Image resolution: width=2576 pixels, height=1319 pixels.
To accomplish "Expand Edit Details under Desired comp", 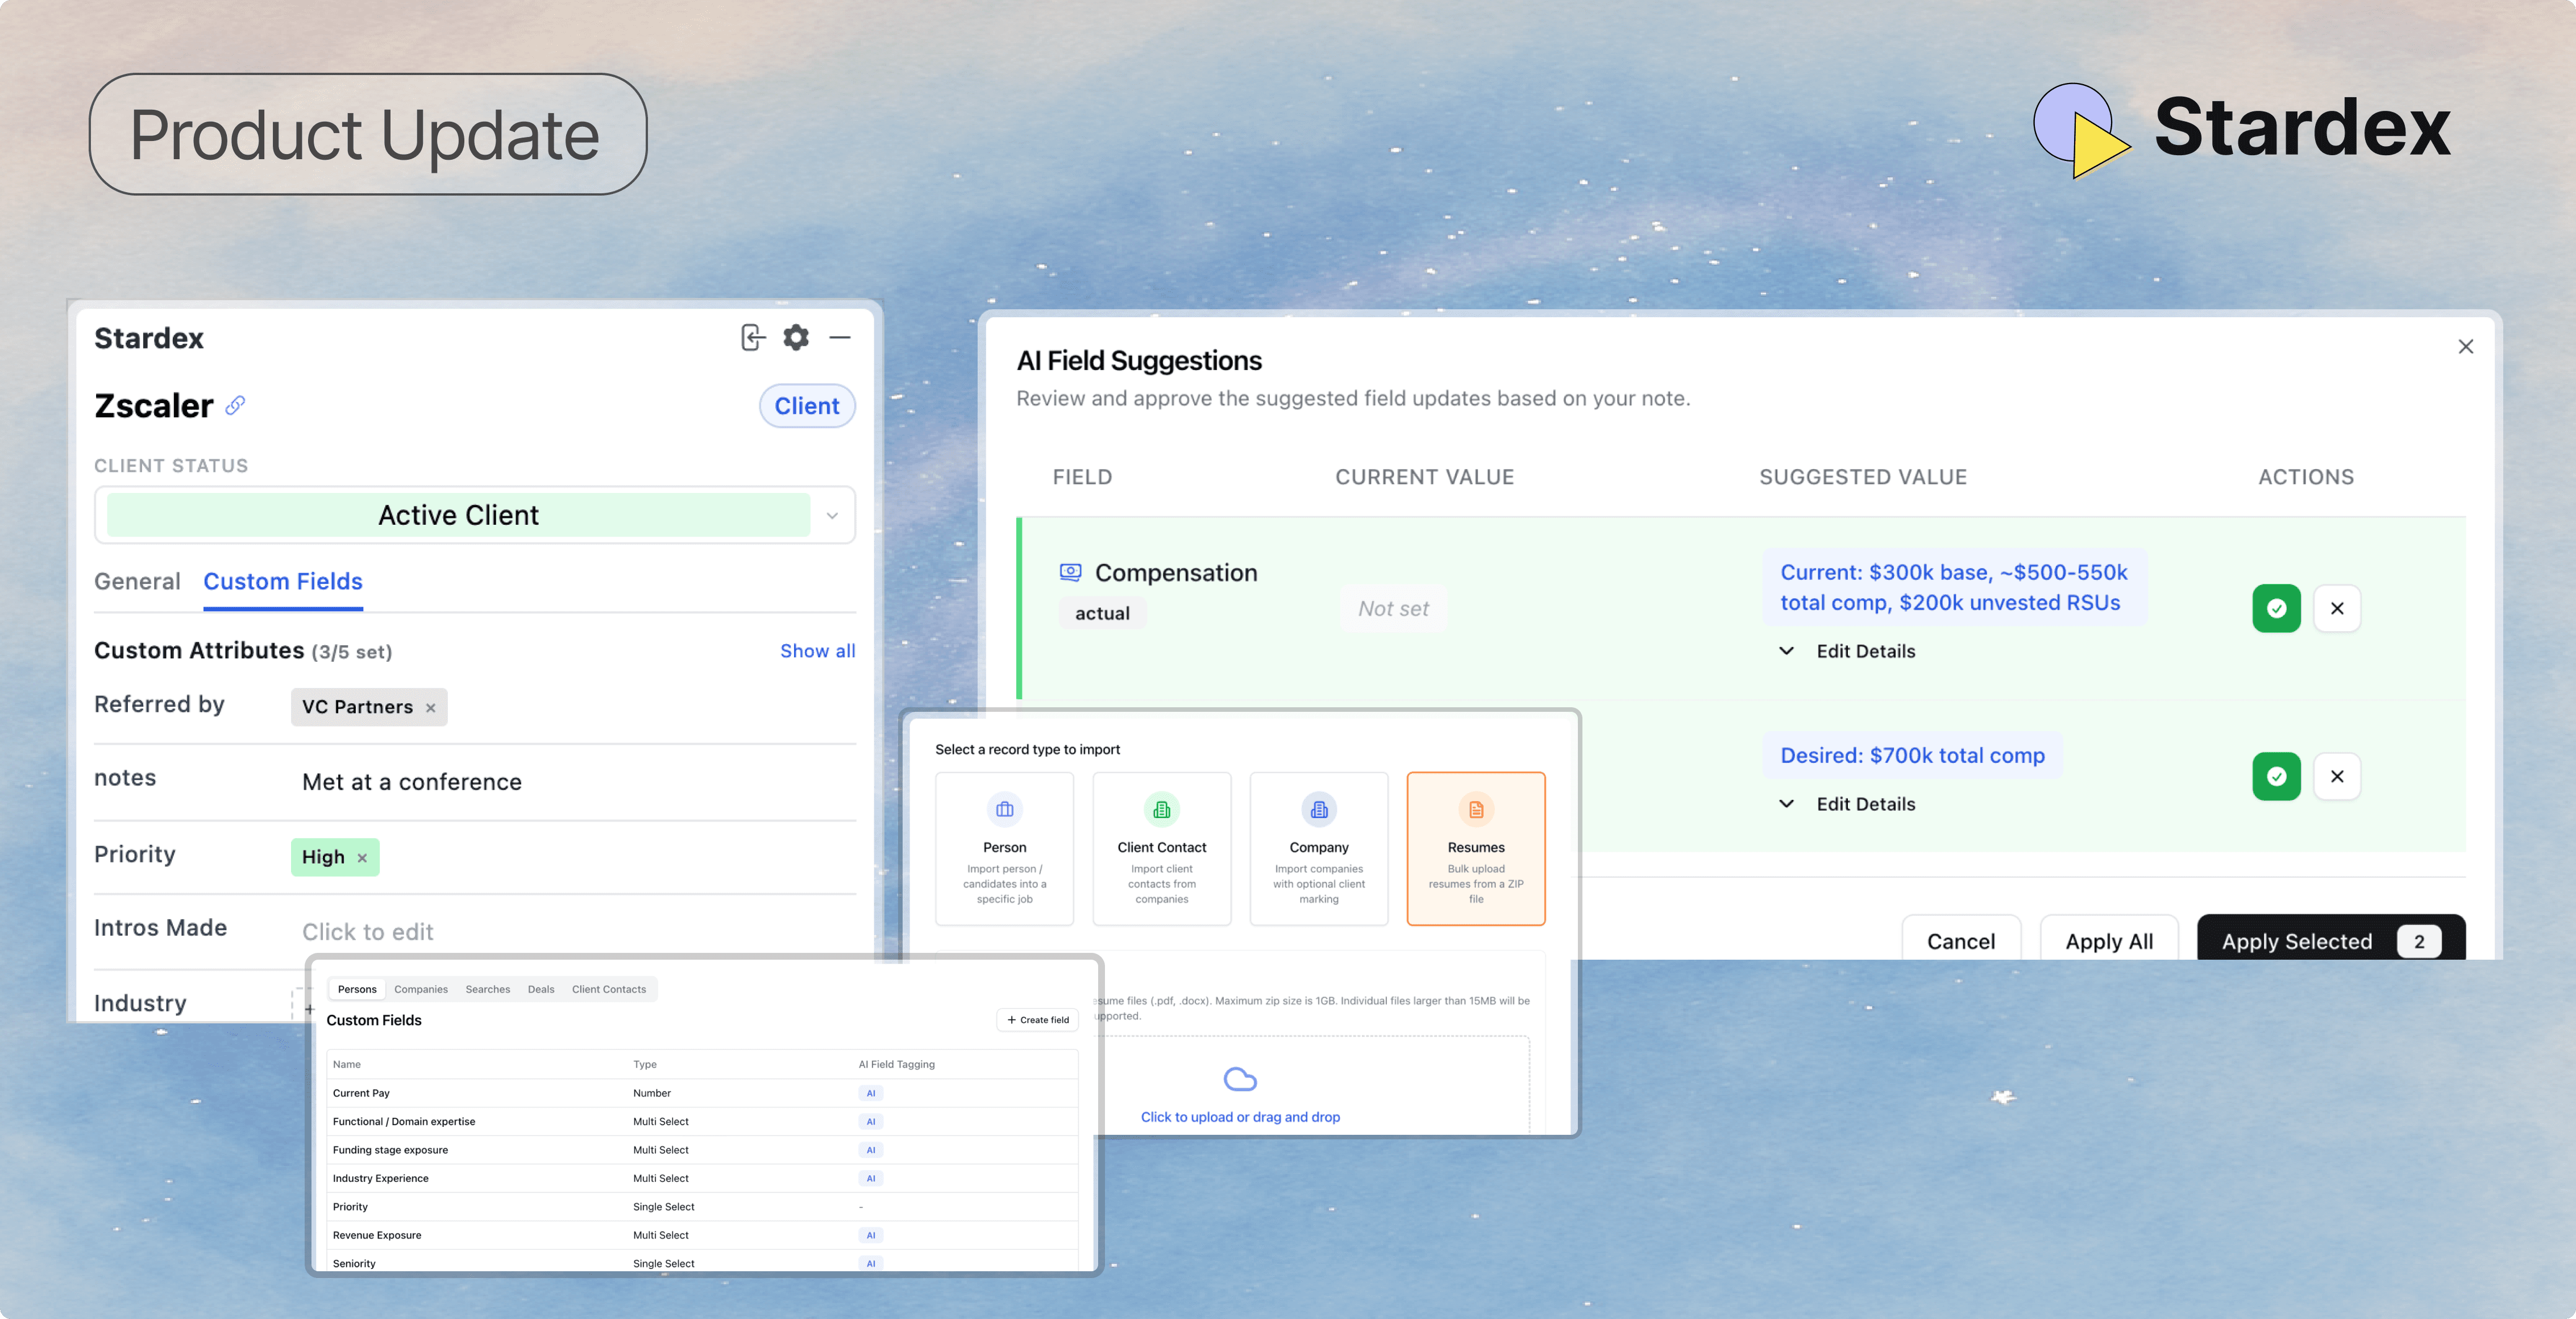I will (x=1847, y=803).
